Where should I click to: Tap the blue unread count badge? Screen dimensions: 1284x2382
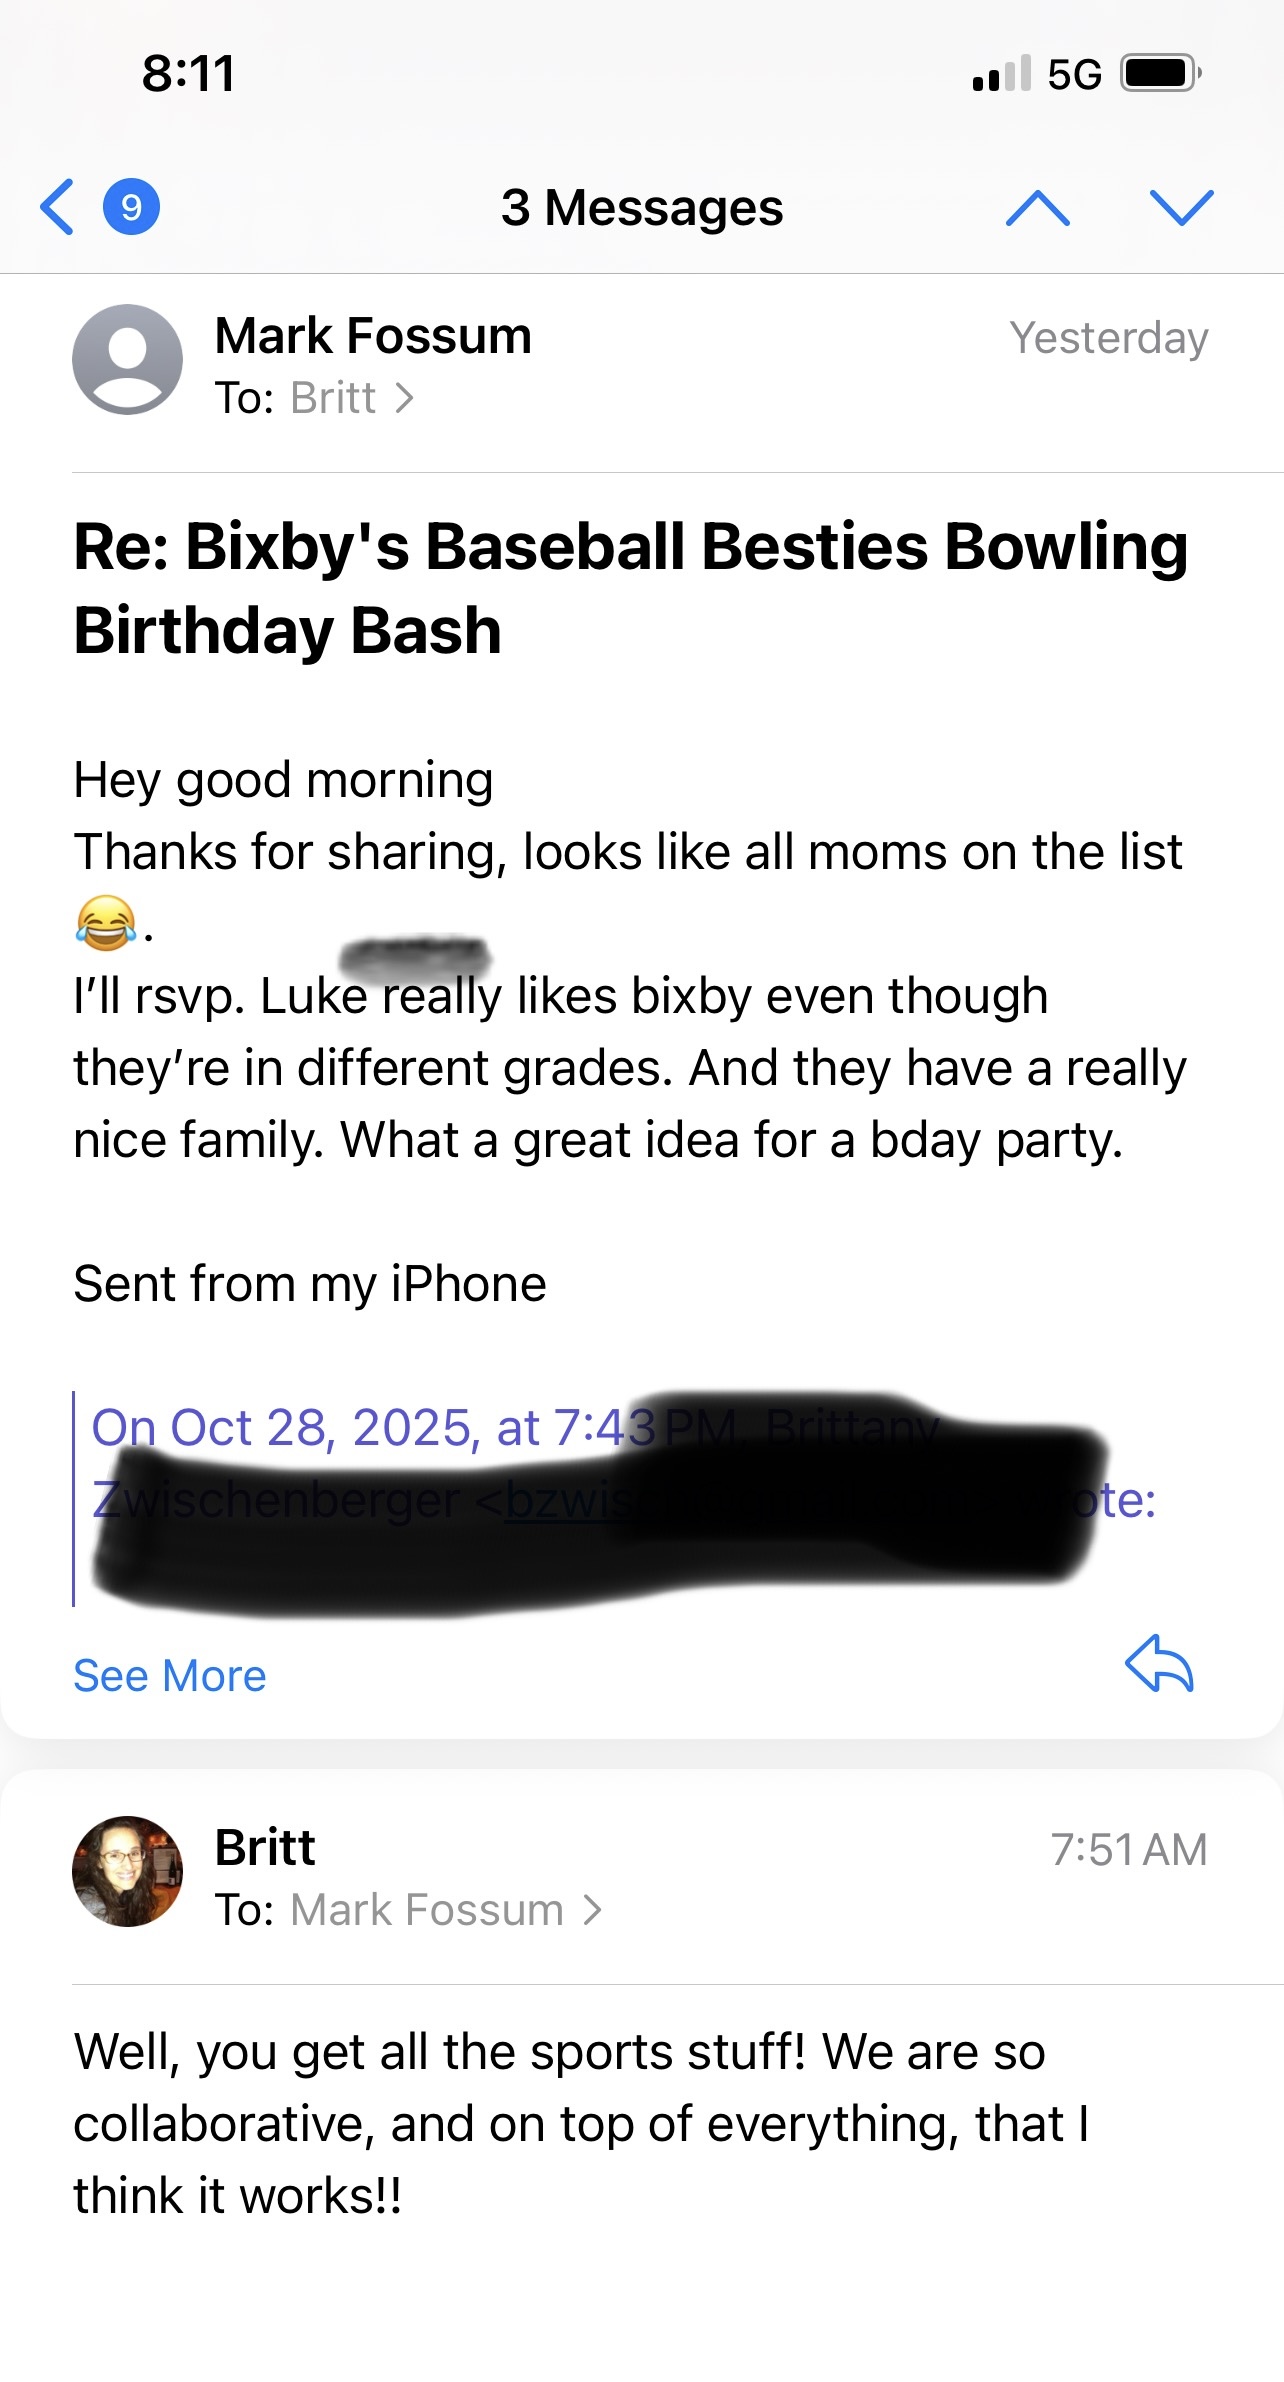point(131,207)
